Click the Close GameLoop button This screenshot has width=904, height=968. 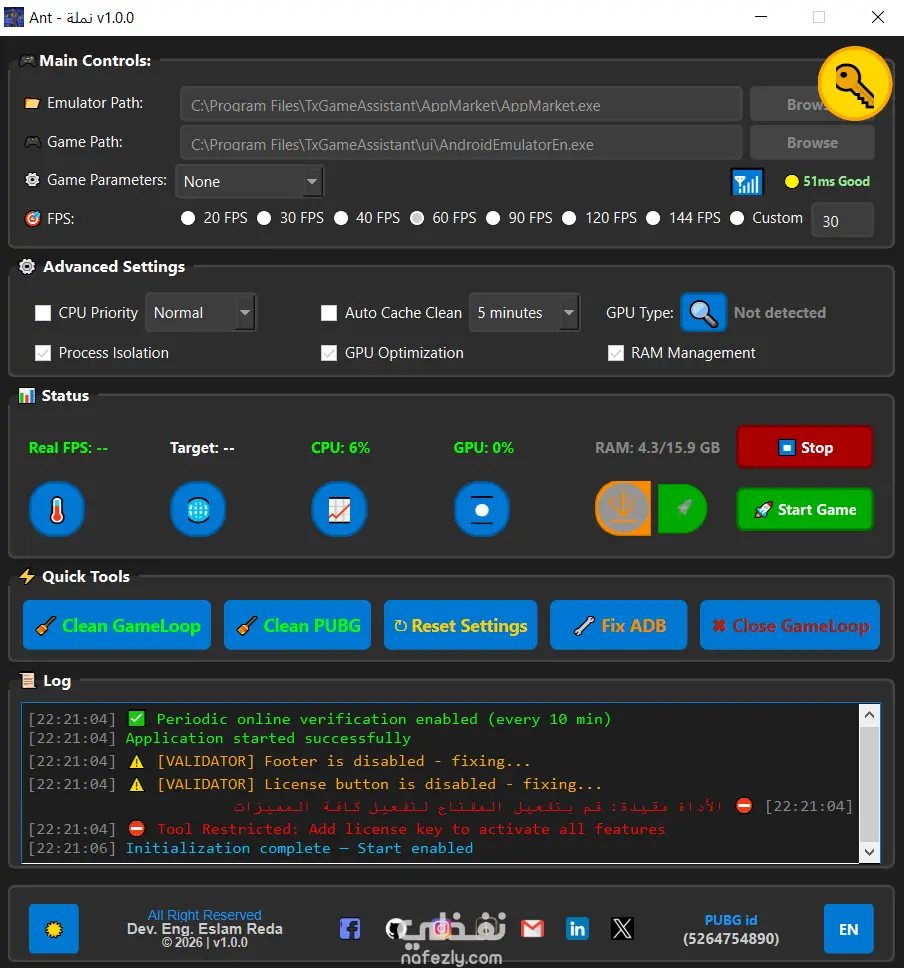click(789, 625)
